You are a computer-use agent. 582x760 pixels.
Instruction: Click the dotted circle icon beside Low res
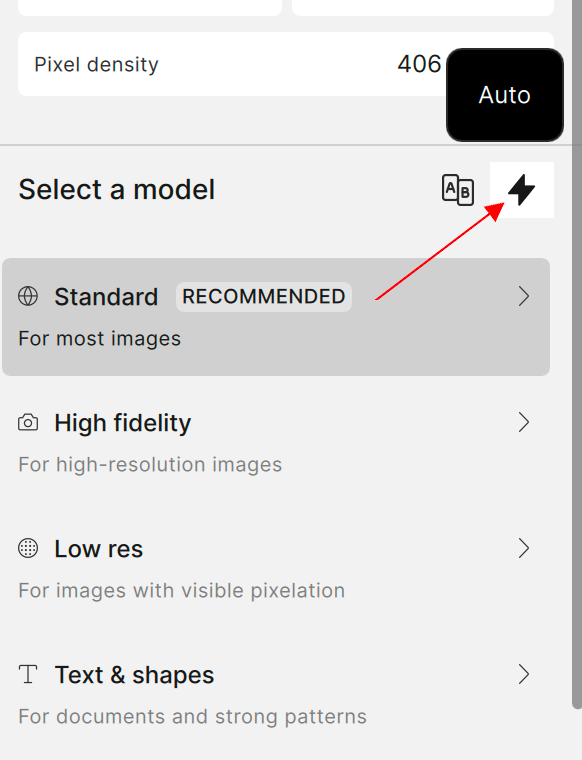pos(28,548)
